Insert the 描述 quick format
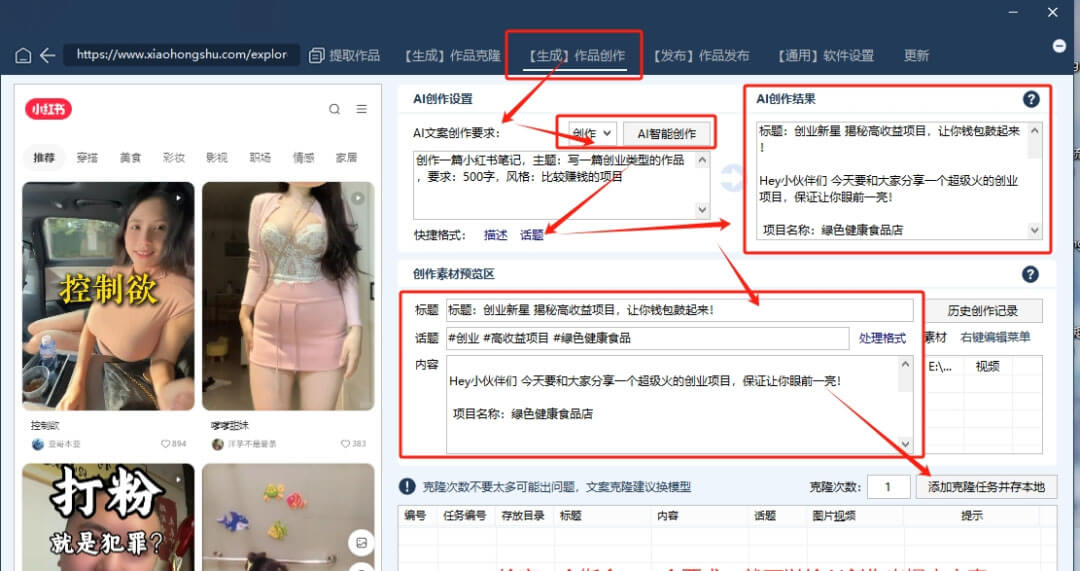 [x=495, y=236]
